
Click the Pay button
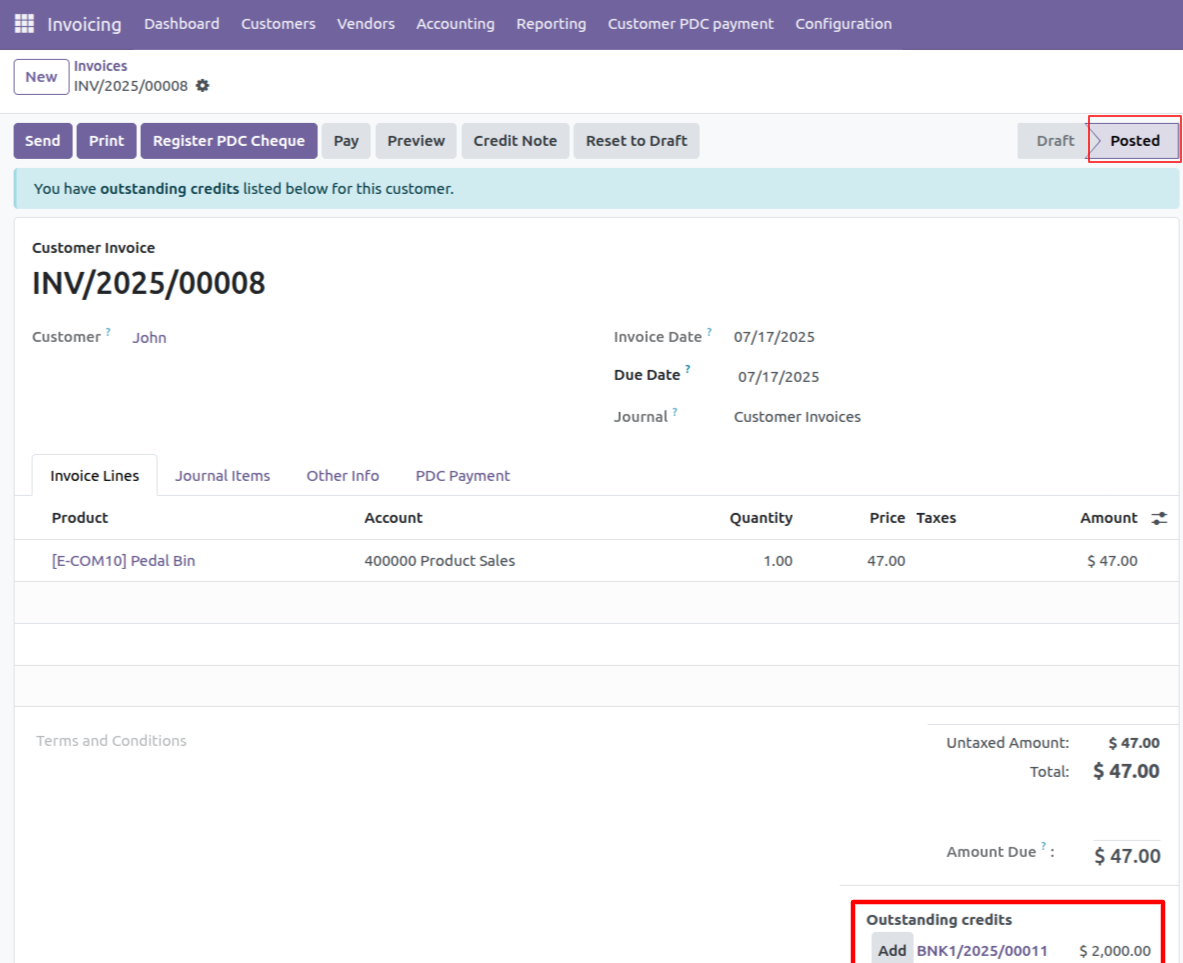pyautogui.click(x=346, y=141)
